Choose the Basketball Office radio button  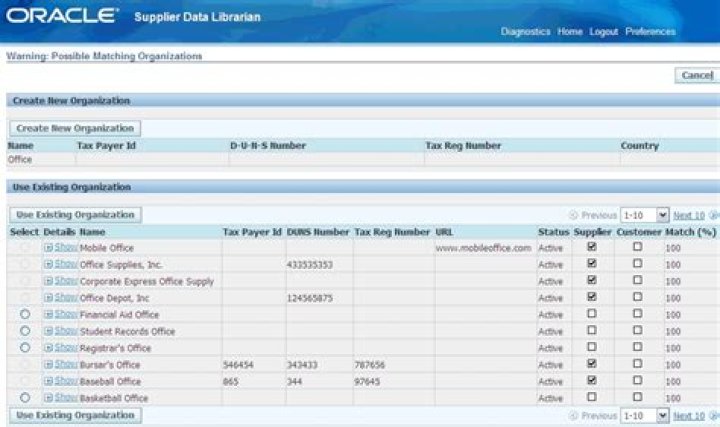click(x=25, y=398)
